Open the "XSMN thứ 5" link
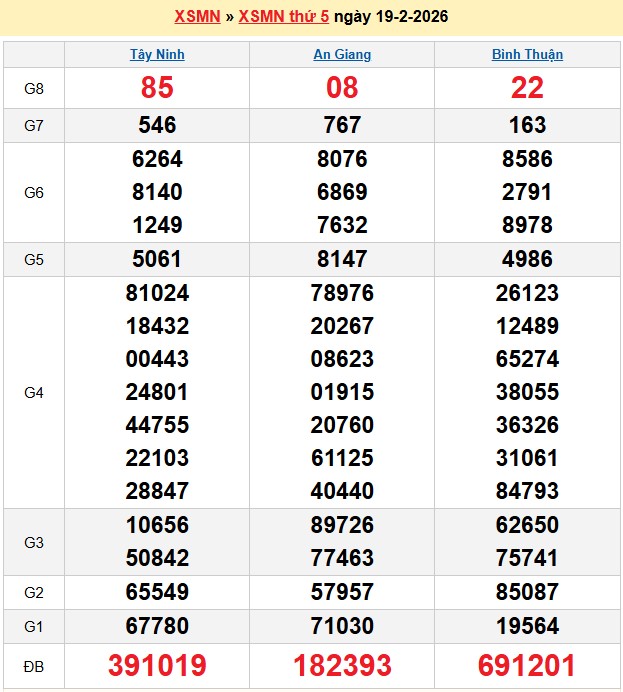This screenshot has width=623, height=692. click(x=283, y=16)
